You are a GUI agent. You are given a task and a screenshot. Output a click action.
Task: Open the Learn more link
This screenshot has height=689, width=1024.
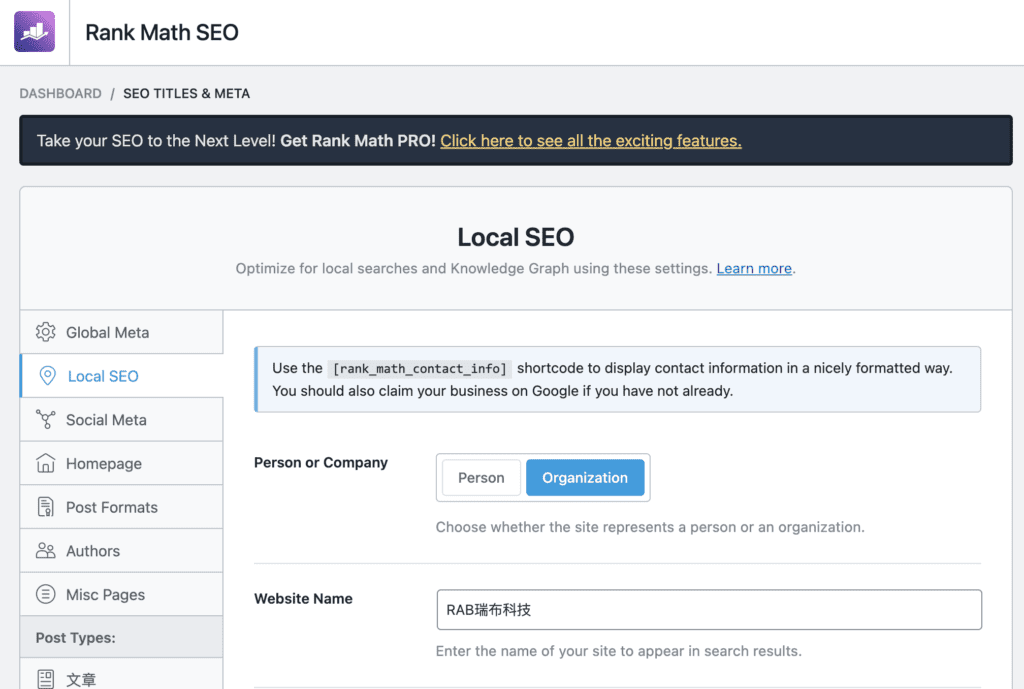tap(753, 268)
